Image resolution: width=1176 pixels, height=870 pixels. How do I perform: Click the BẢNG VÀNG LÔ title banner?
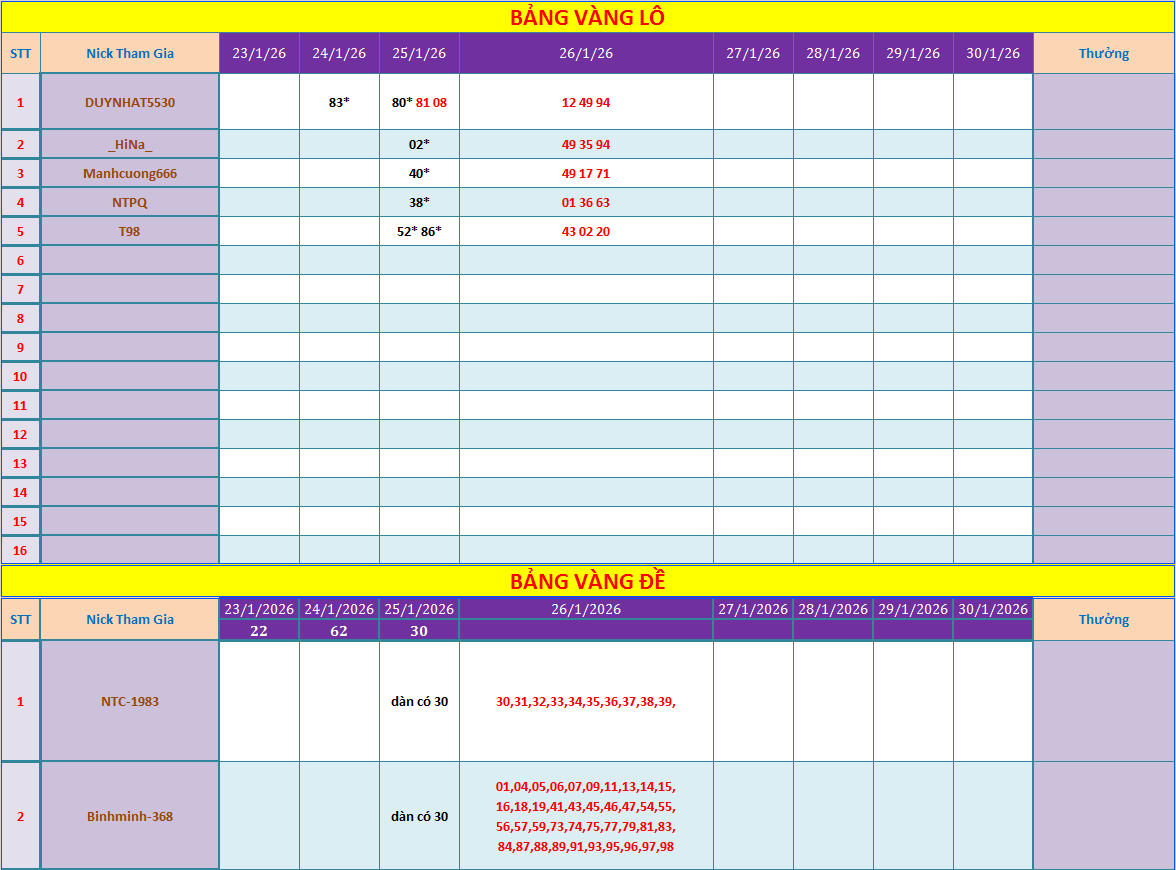coord(587,17)
